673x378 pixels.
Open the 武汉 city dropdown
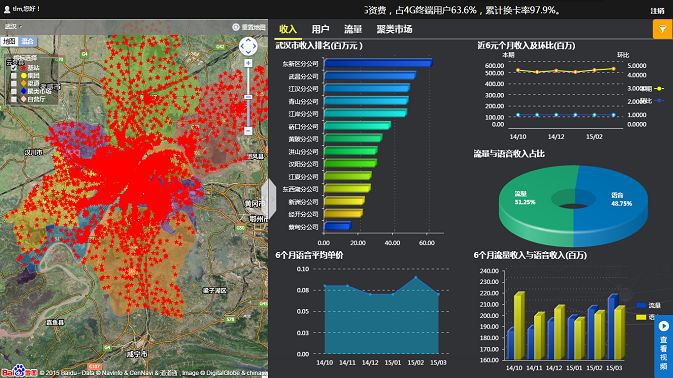13,27
